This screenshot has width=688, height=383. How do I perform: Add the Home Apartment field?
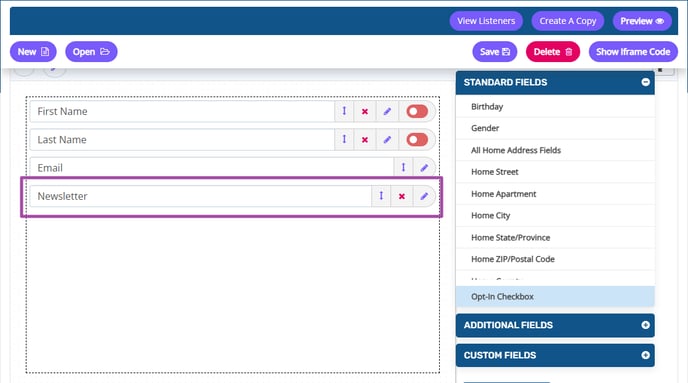555,194
